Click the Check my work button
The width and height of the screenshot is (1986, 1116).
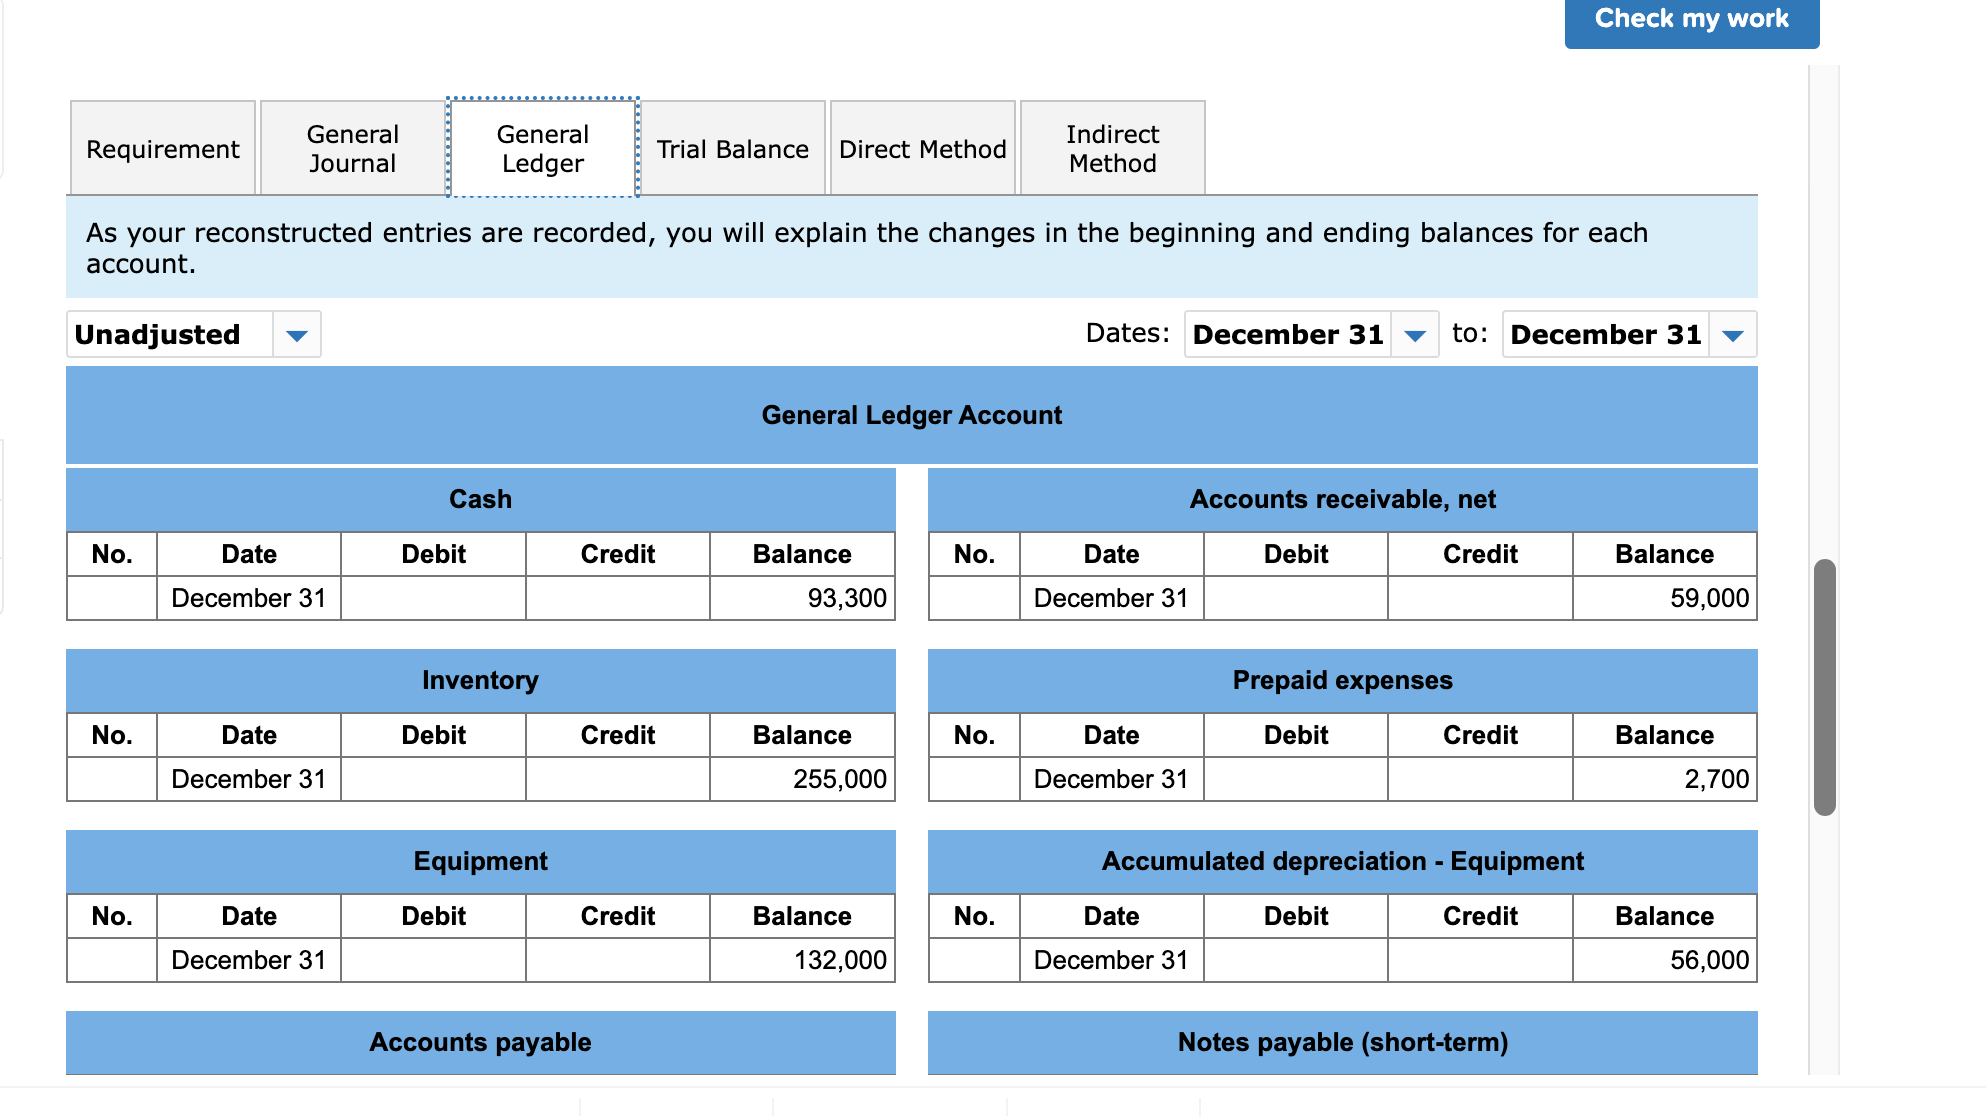click(1691, 20)
